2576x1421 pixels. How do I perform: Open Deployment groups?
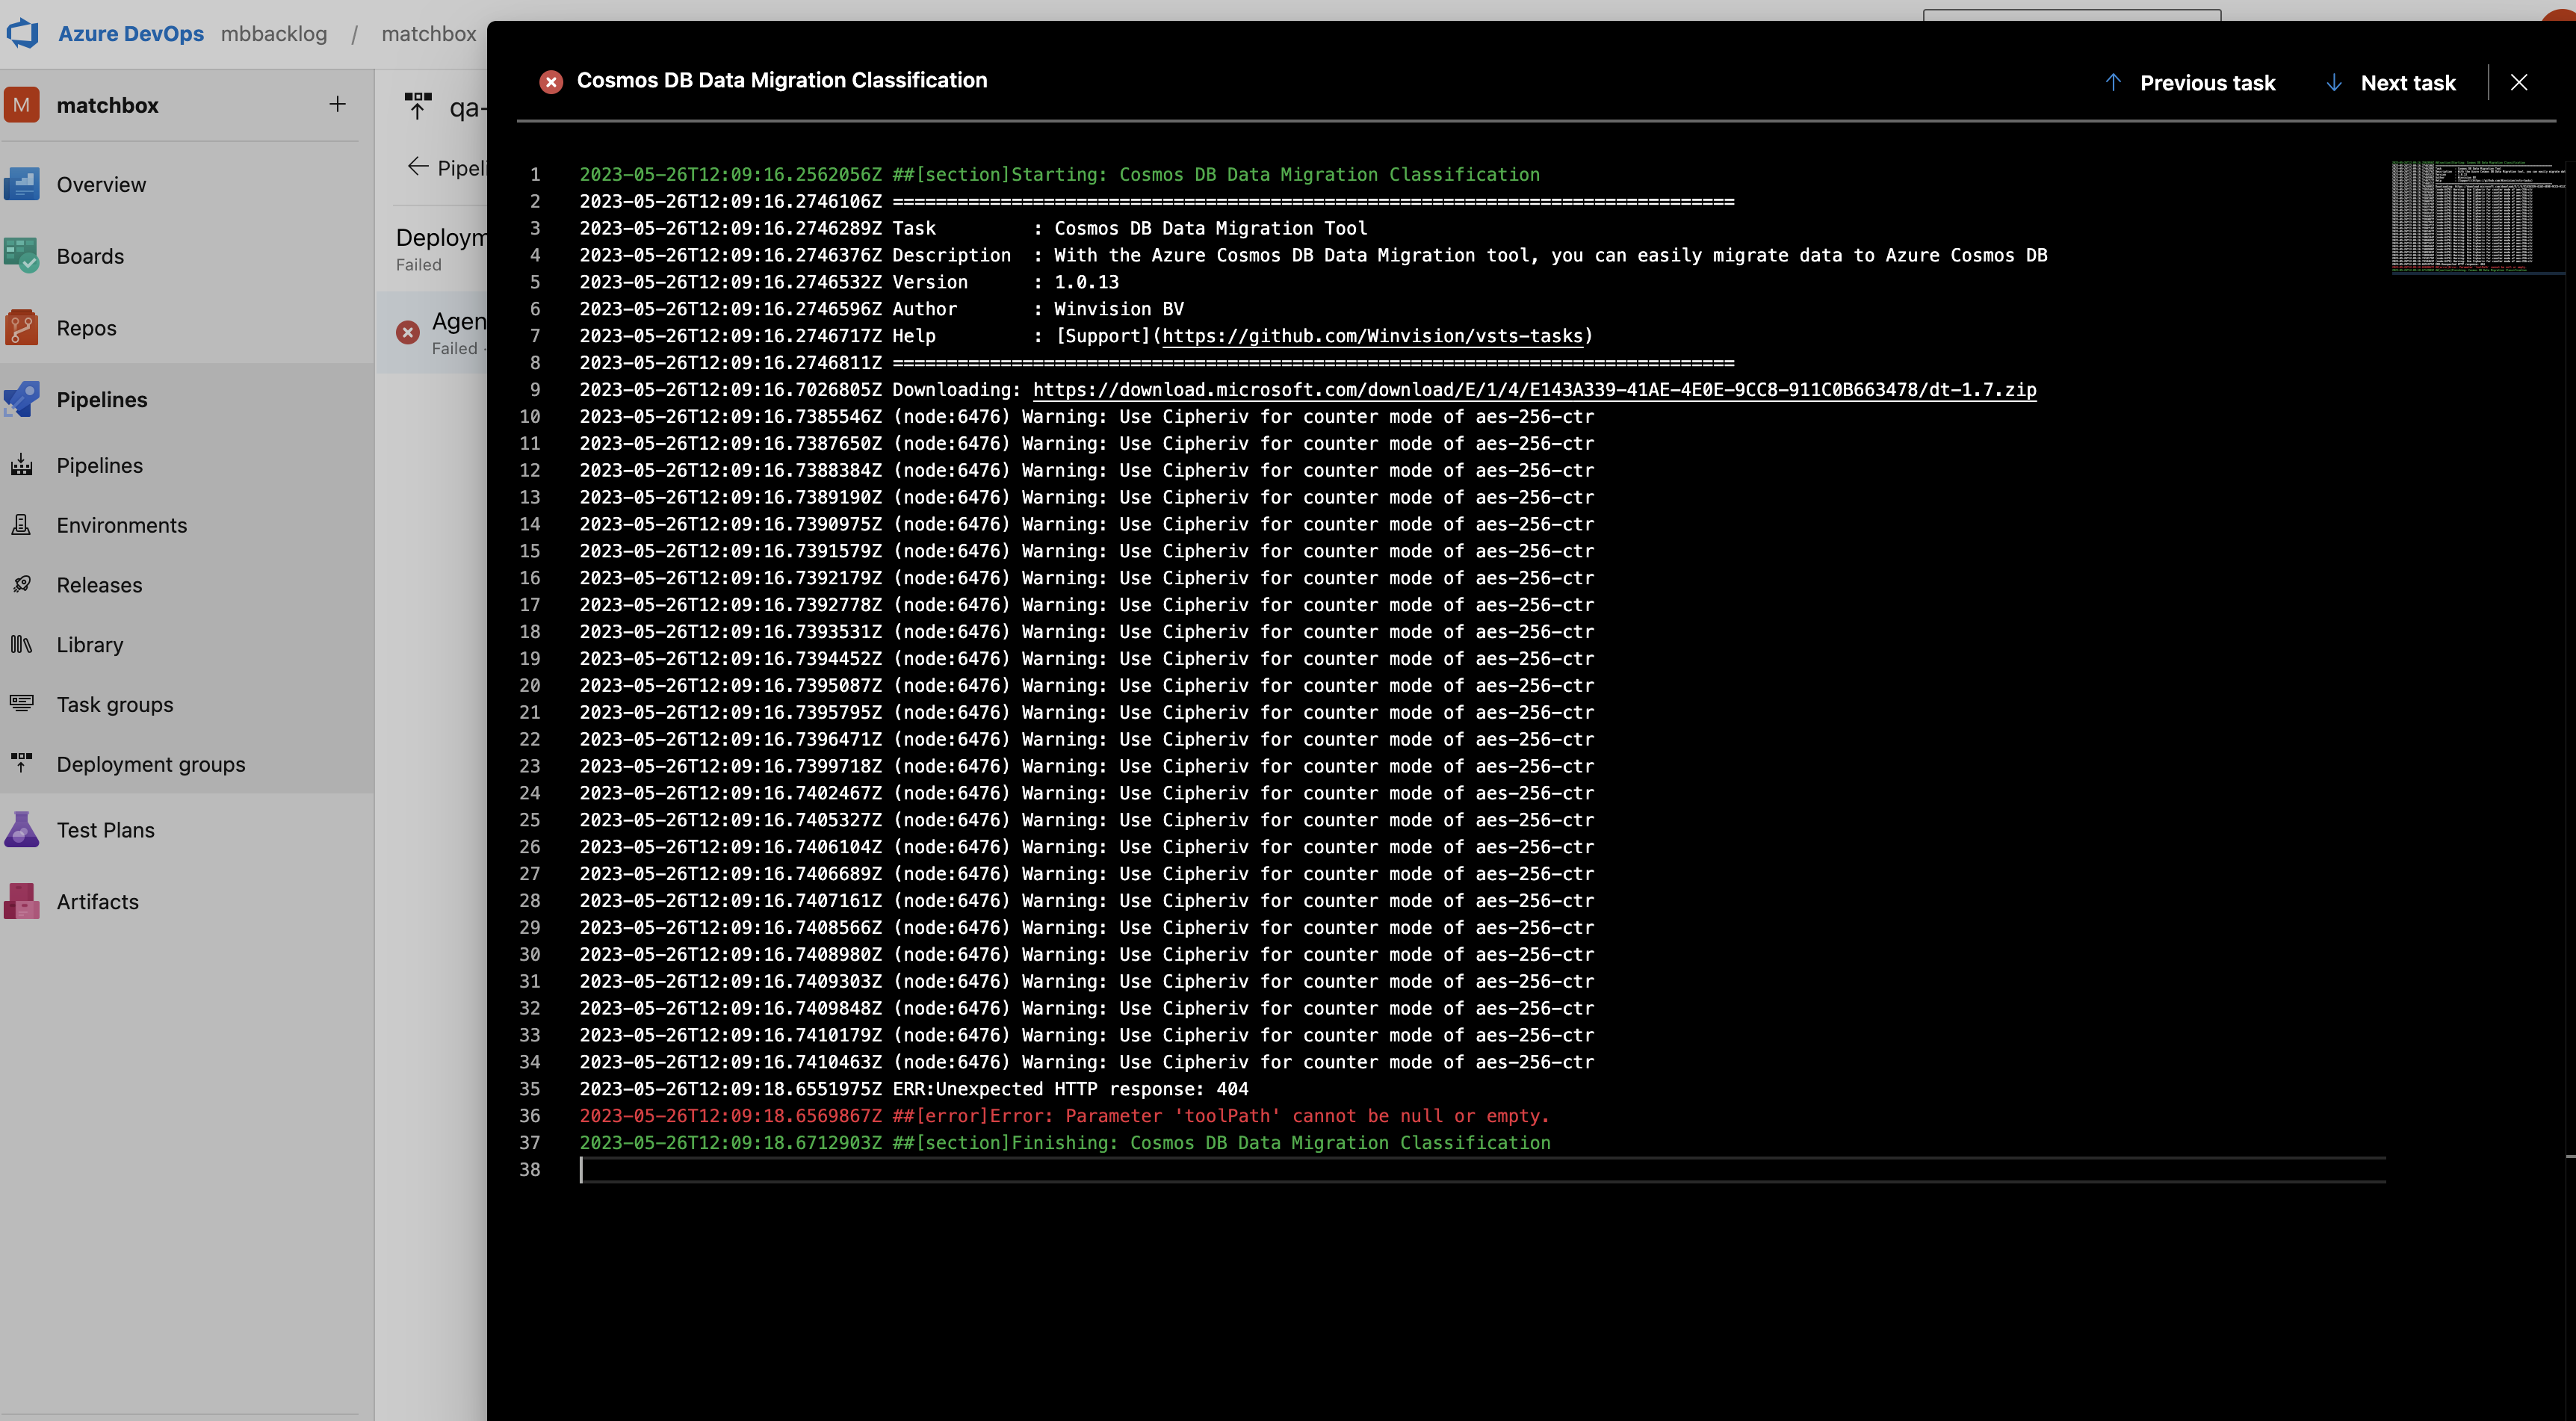[x=150, y=764]
